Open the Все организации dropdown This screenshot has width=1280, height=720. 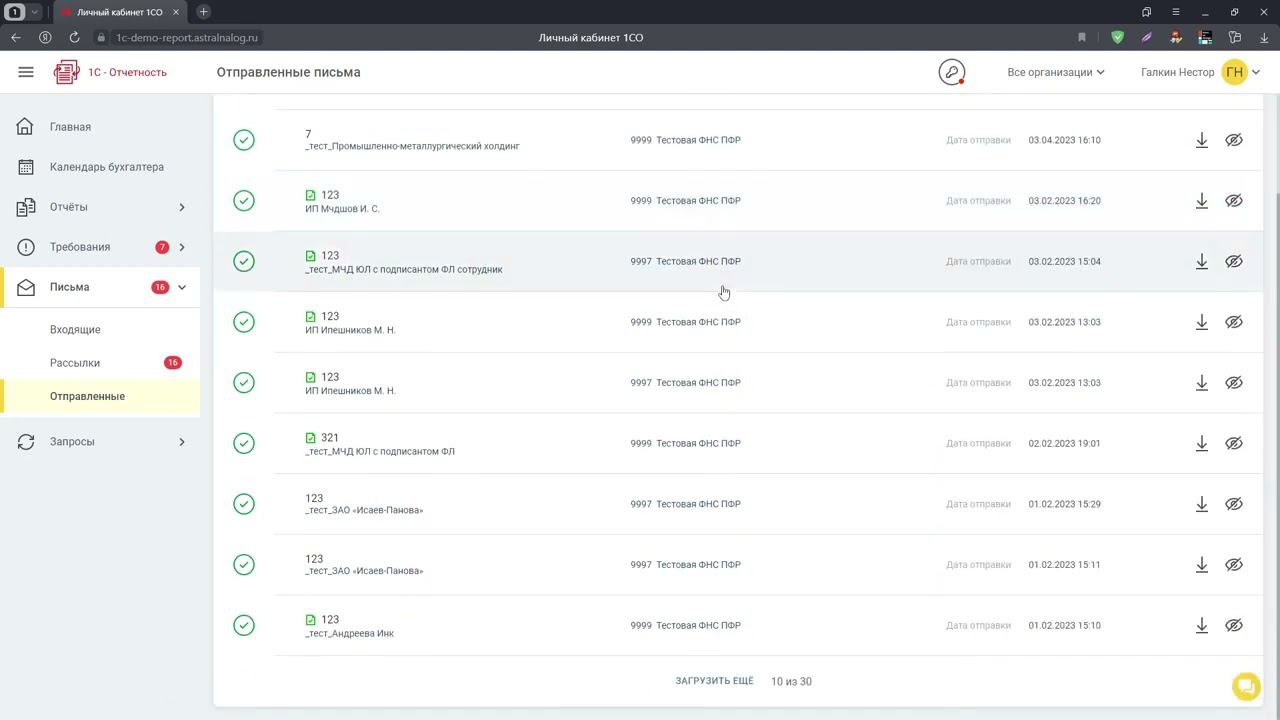click(x=1056, y=72)
